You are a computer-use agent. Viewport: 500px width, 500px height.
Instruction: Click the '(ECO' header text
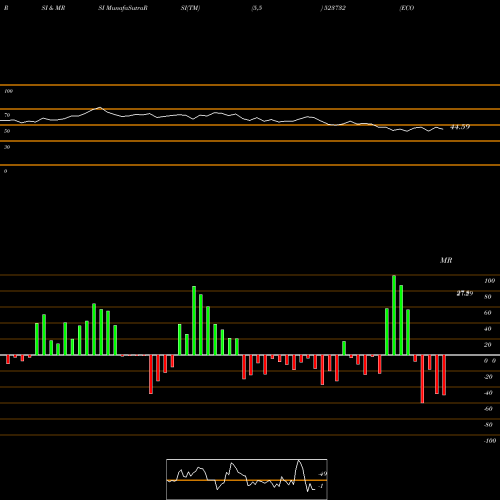407,8
